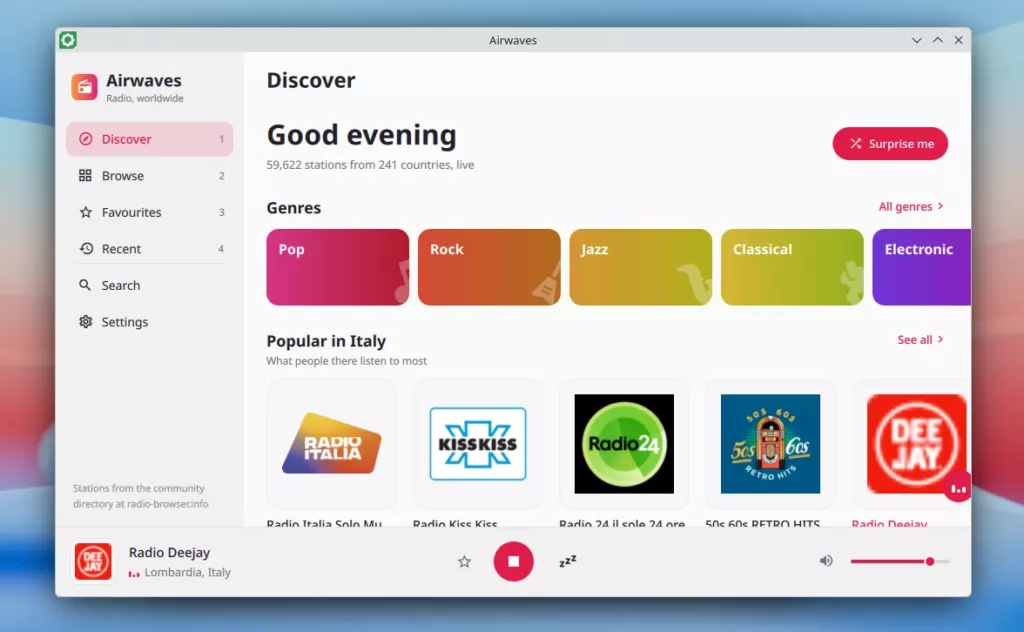Play the 50s 60s Retro Hits thumbnail
This screenshot has width=1024, height=632.
[x=771, y=444]
